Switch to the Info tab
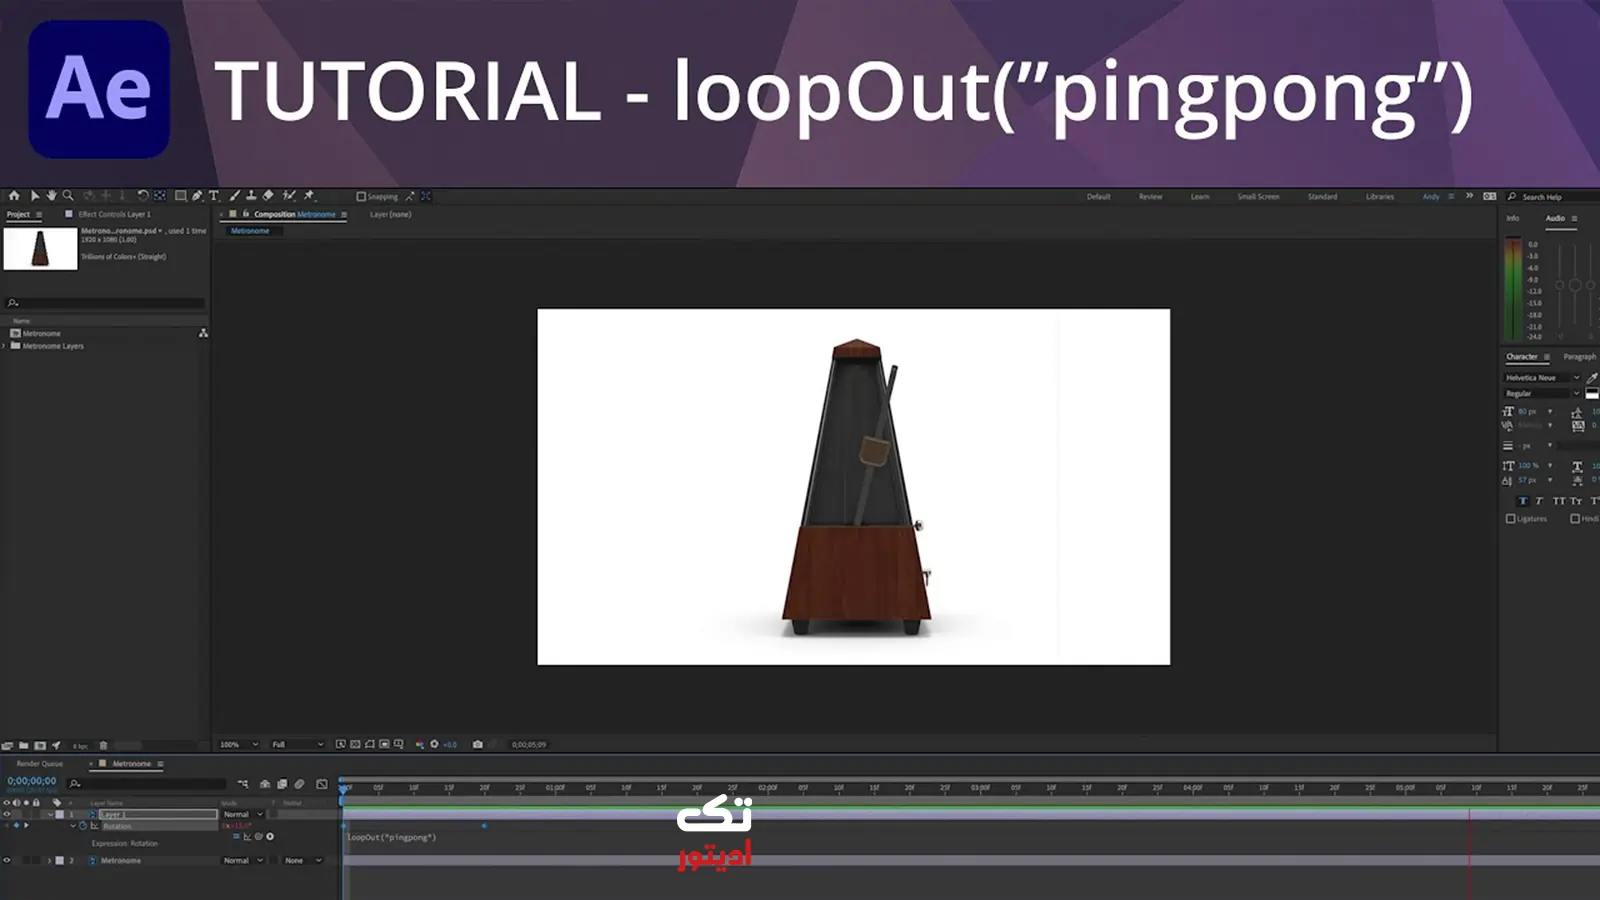The width and height of the screenshot is (1600, 900). pyautogui.click(x=1512, y=217)
